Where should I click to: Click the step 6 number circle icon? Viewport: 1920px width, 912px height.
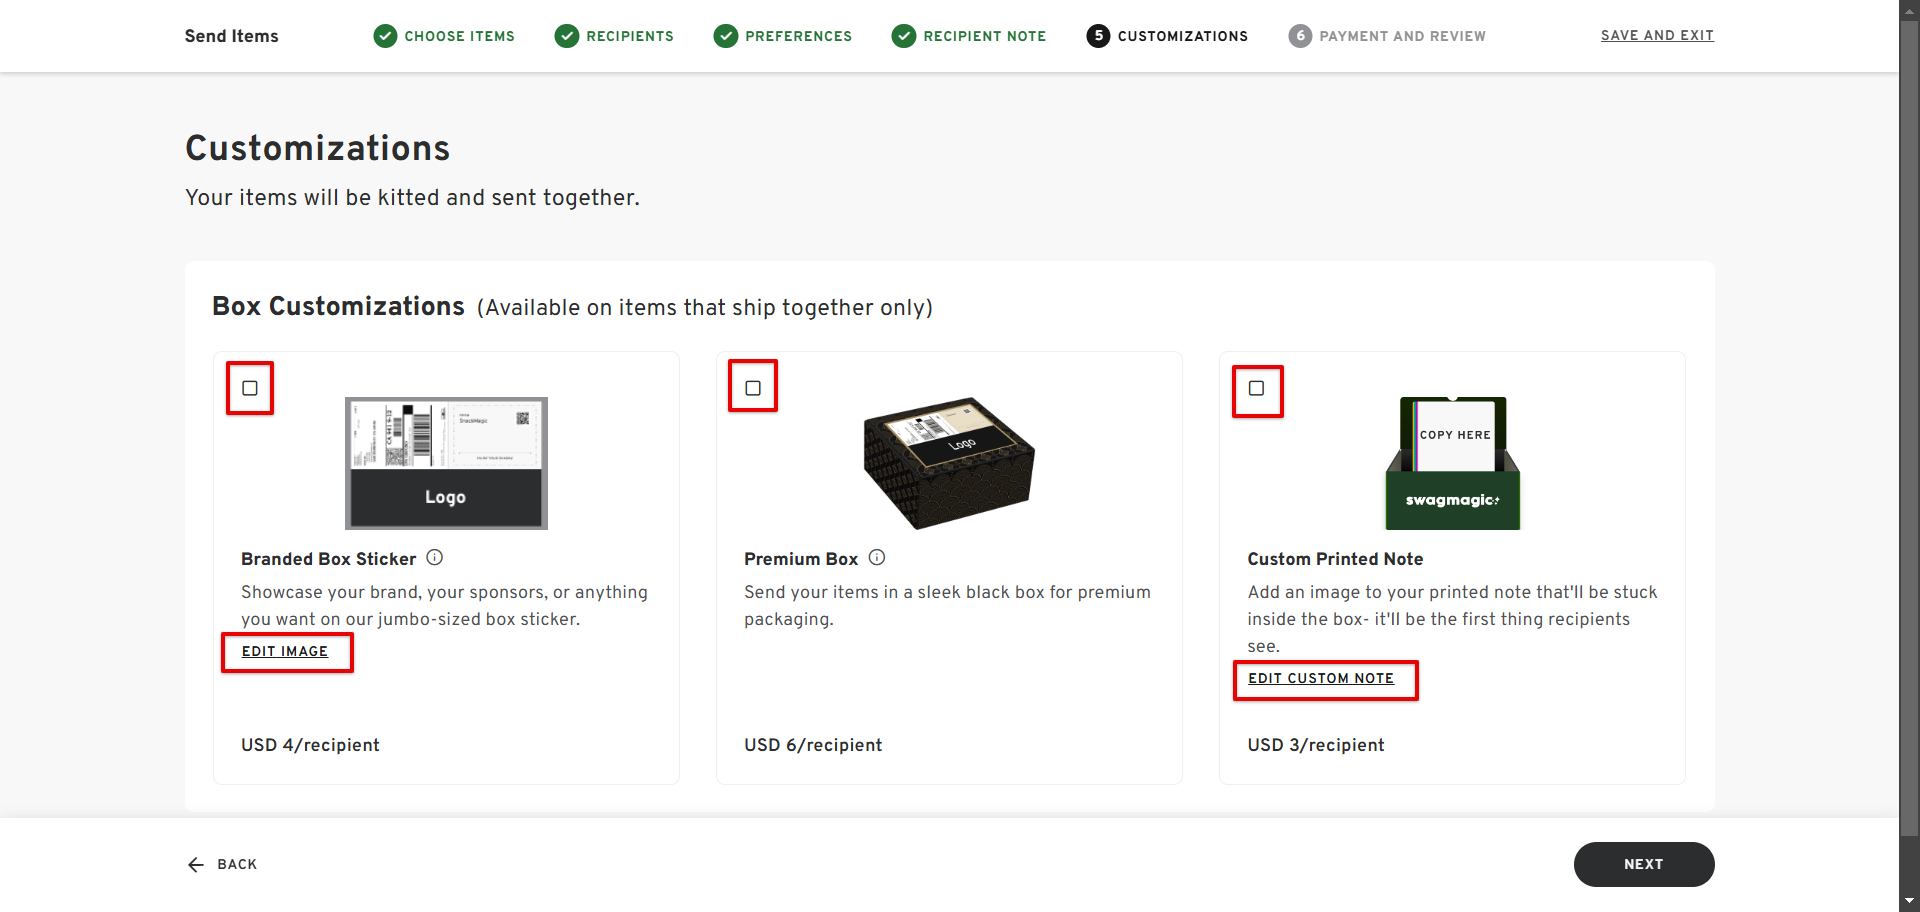(x=1300, y=36)
